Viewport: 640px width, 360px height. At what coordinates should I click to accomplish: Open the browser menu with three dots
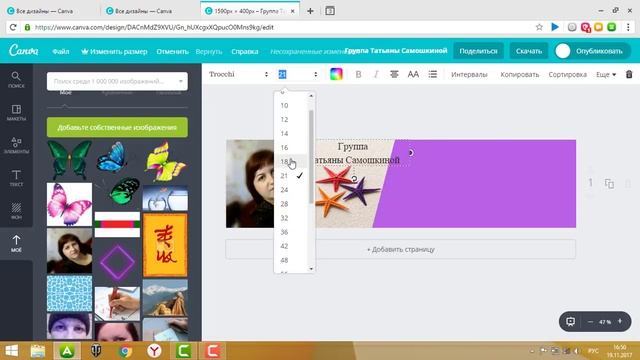(x=628, y=27)
